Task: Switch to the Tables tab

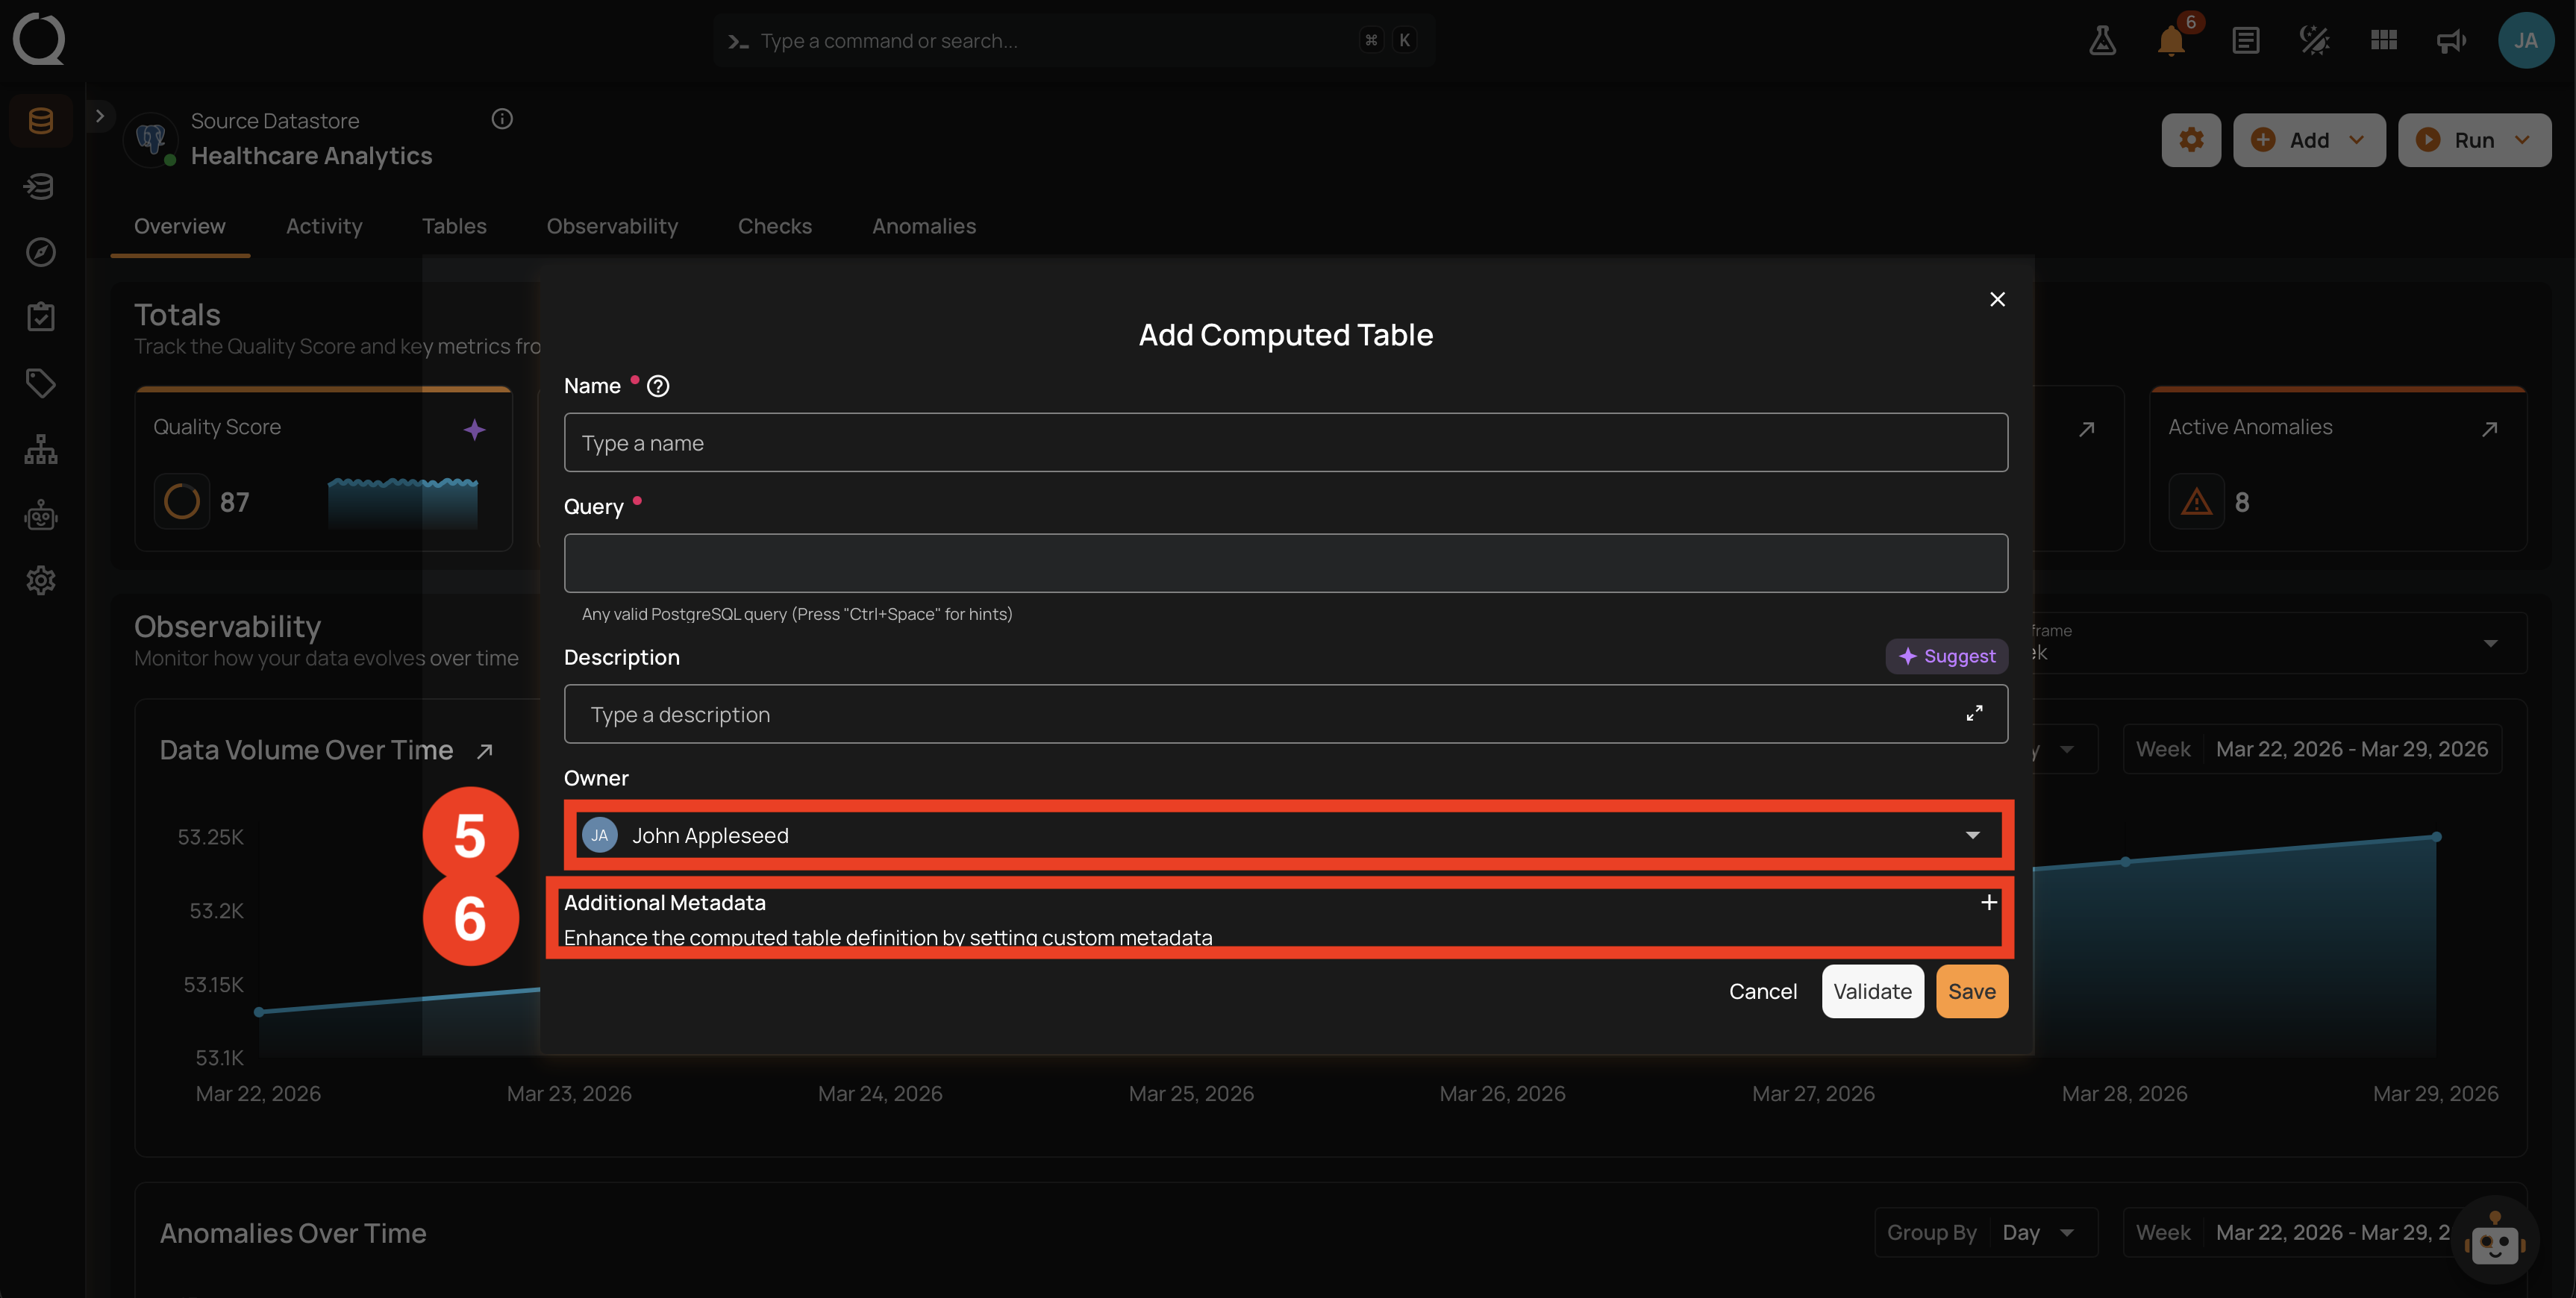Action: click(454, 226)
